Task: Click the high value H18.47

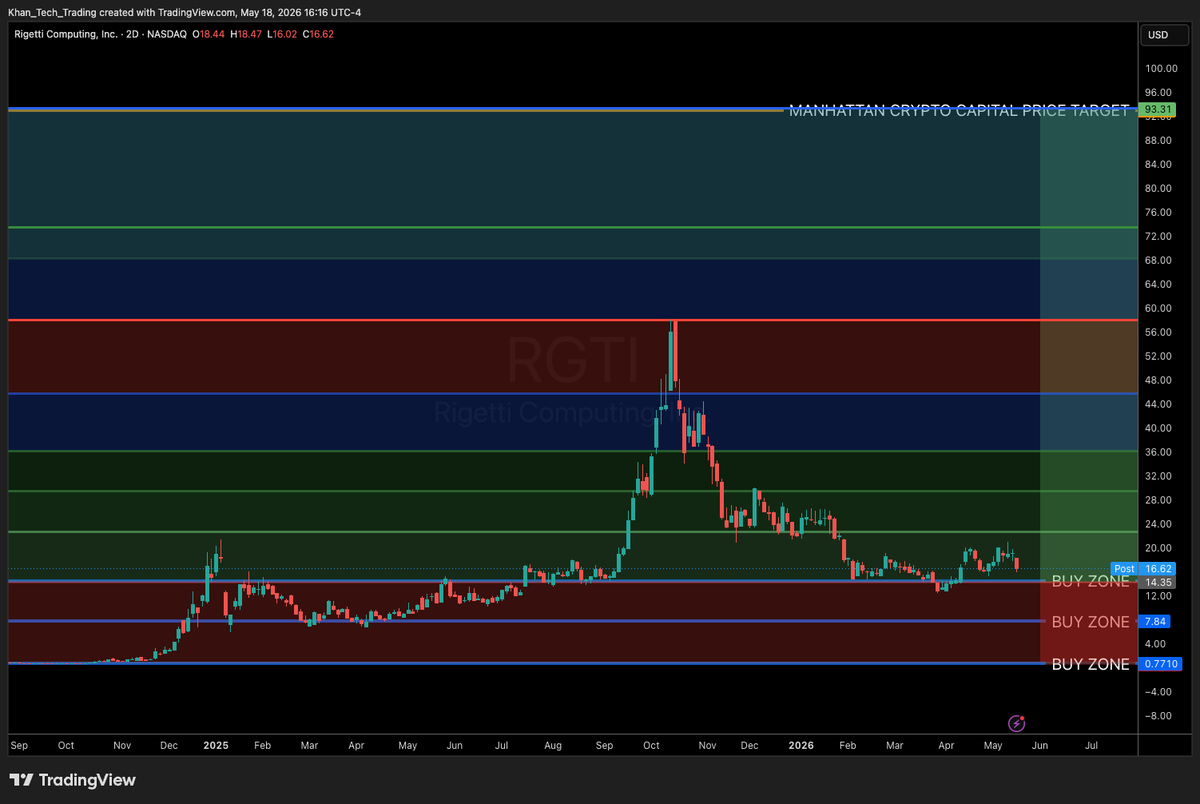Action: click(246, 35)
